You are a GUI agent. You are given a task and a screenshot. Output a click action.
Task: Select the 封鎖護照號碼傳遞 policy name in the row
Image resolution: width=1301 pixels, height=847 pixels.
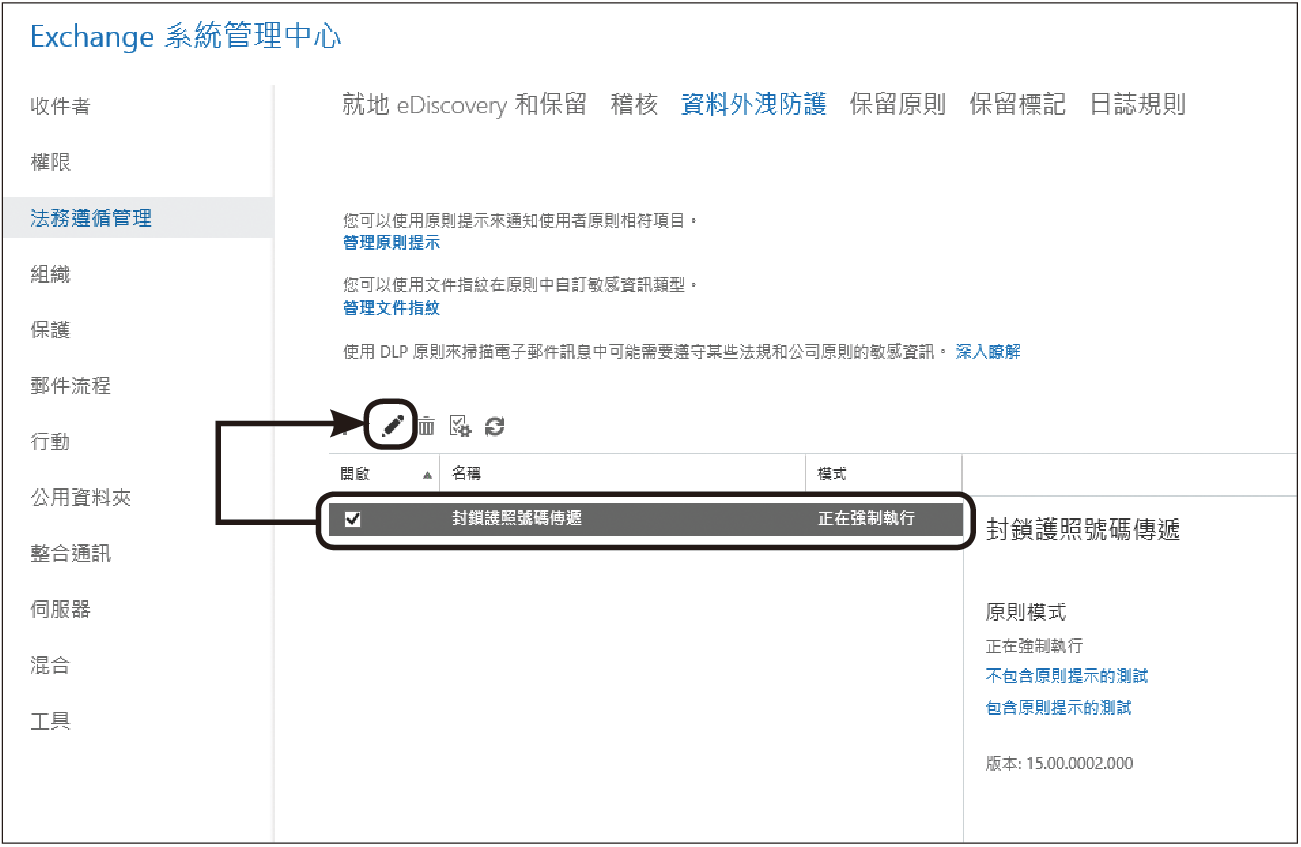(x=516, y=518)
